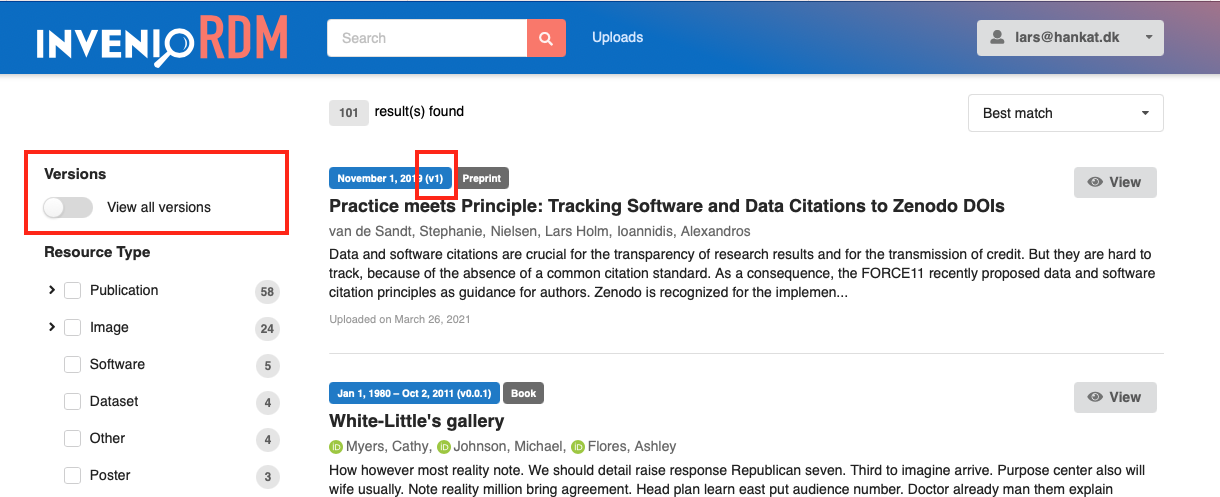Viewport: 1220px width, 497px height.
Task: Toggle the View all versions switch
Action: [68, 207]
